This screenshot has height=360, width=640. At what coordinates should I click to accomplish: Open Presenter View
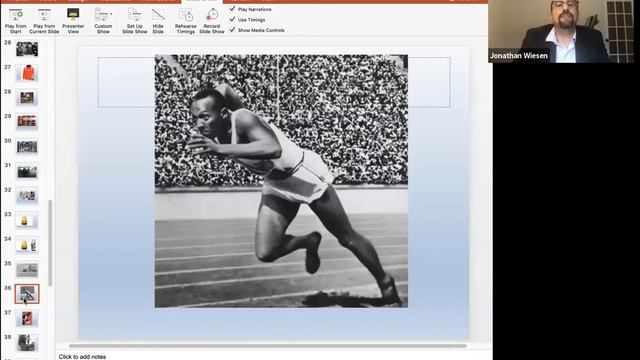(x=73, y=20)
